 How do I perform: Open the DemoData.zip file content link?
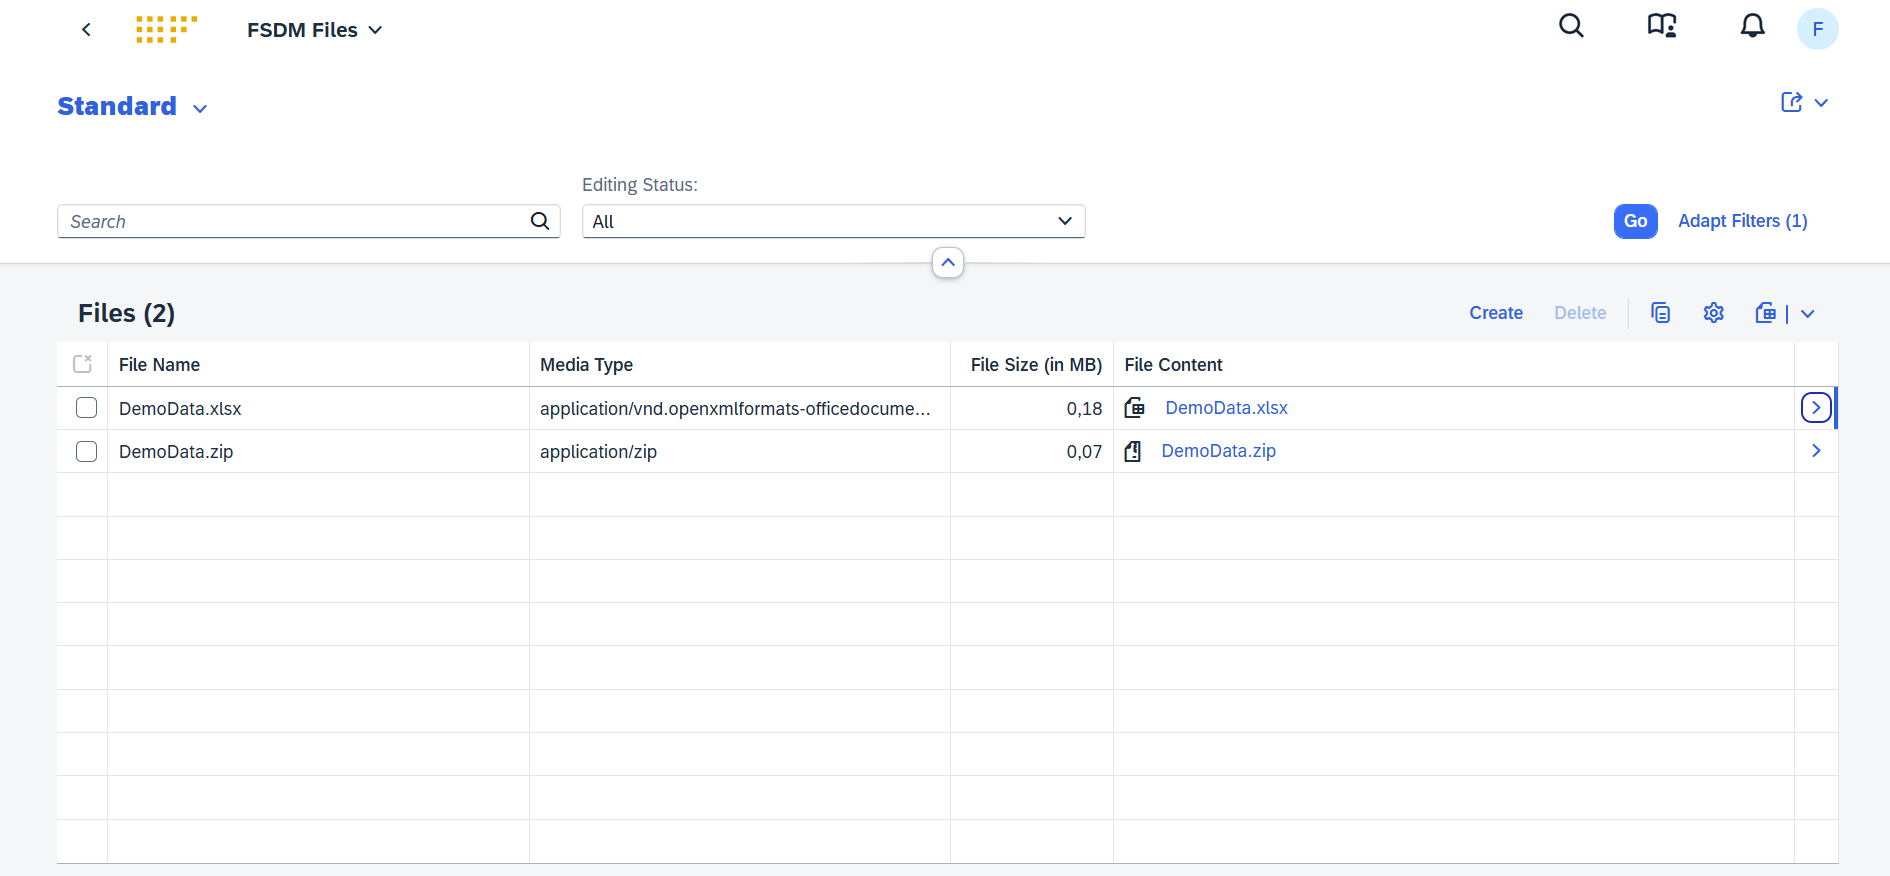click(1218, 451)
